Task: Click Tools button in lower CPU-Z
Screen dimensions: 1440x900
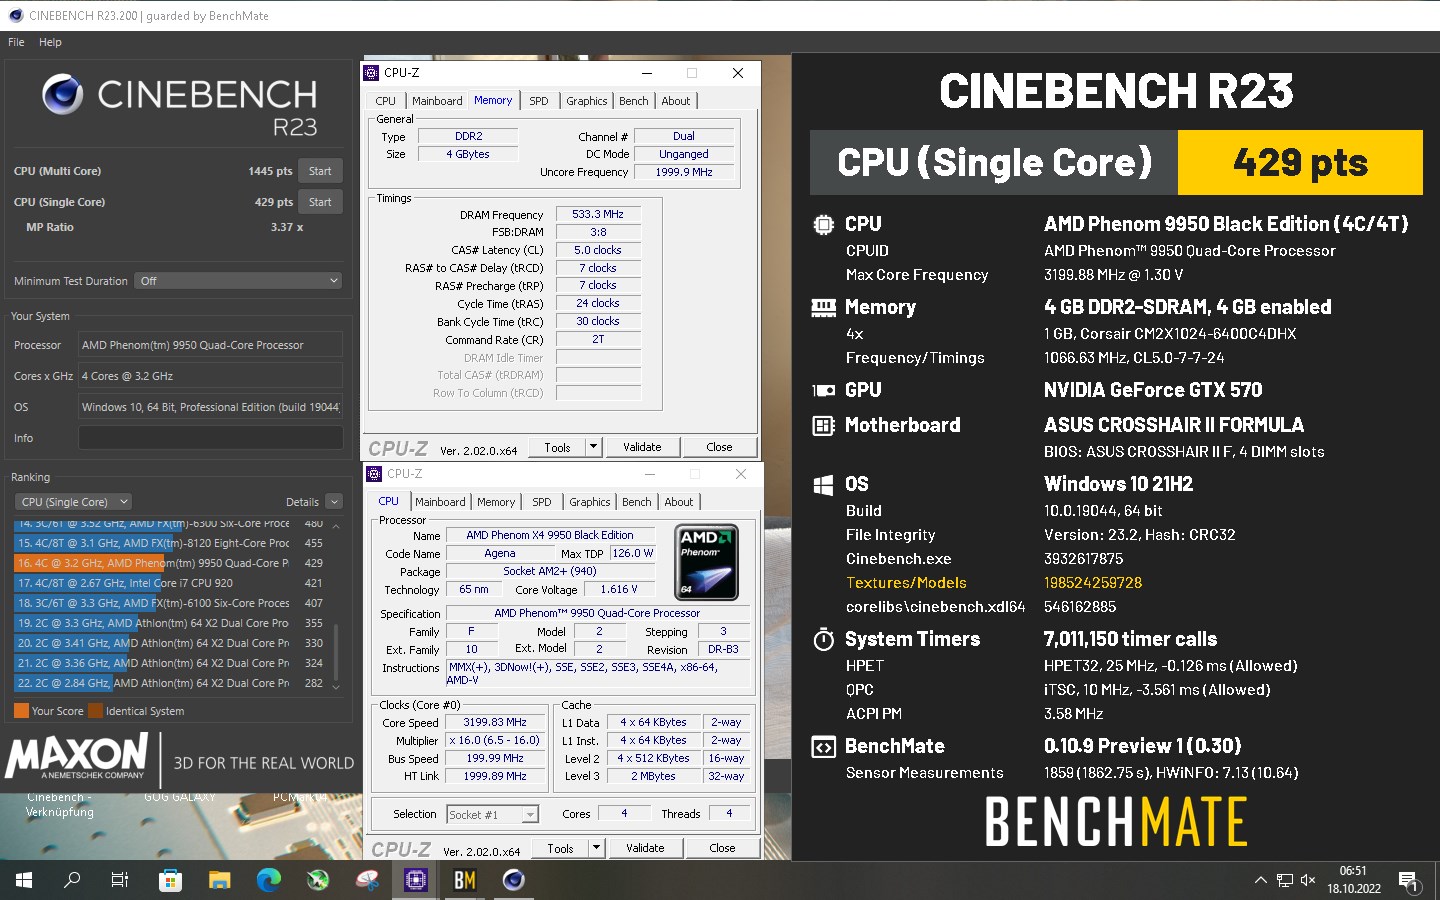Action: click(560, 848)
